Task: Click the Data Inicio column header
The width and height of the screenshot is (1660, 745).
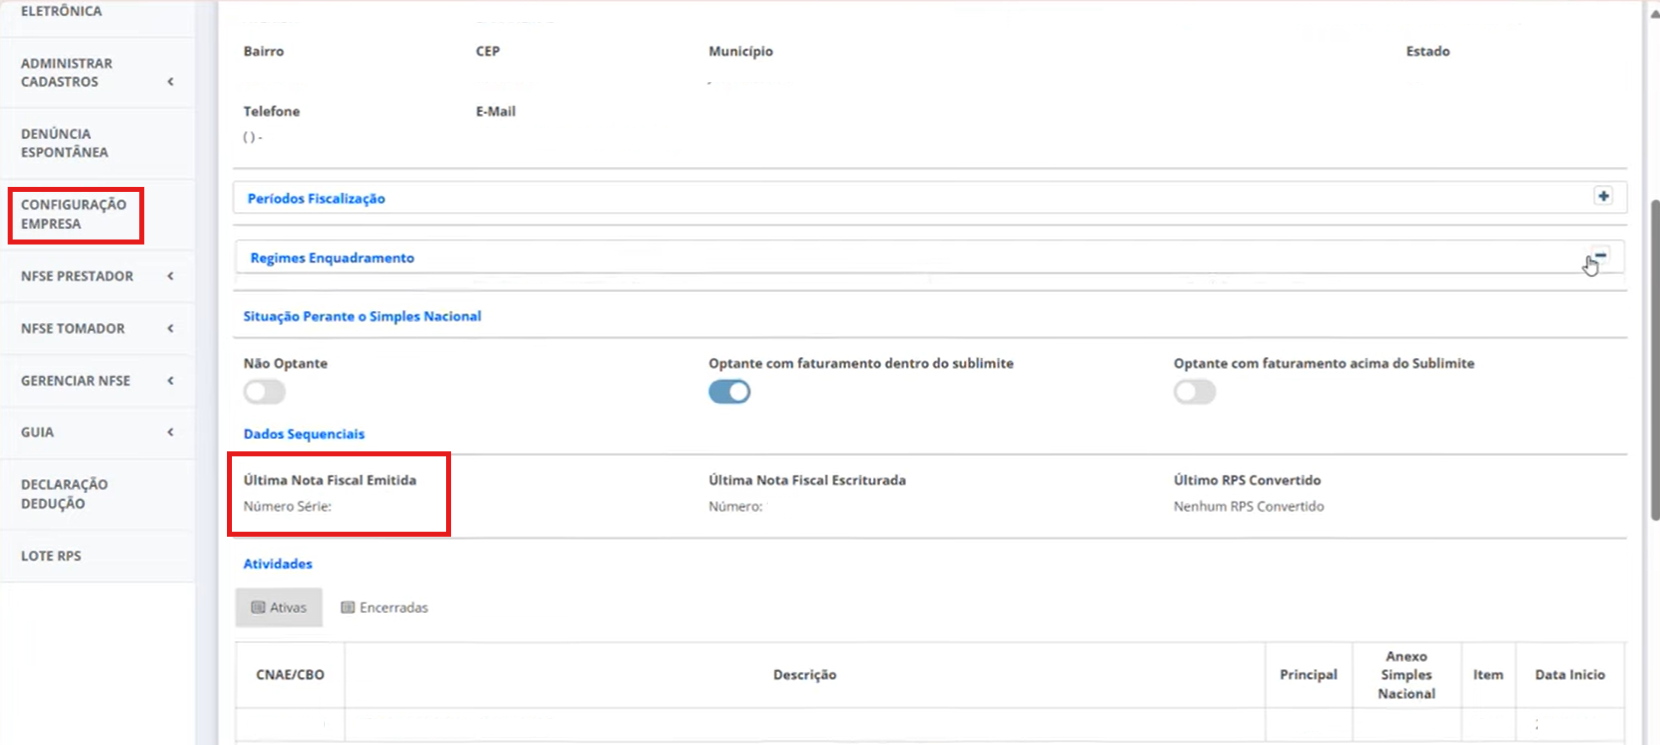Action: (x=1570, y=675)
